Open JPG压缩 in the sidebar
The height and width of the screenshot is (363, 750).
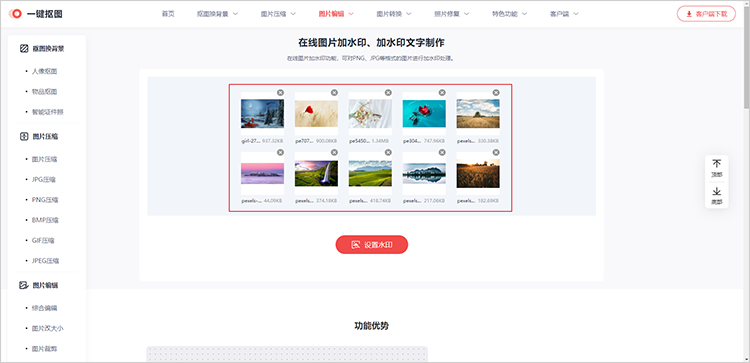pyautogui.click(x=44, y=180)
